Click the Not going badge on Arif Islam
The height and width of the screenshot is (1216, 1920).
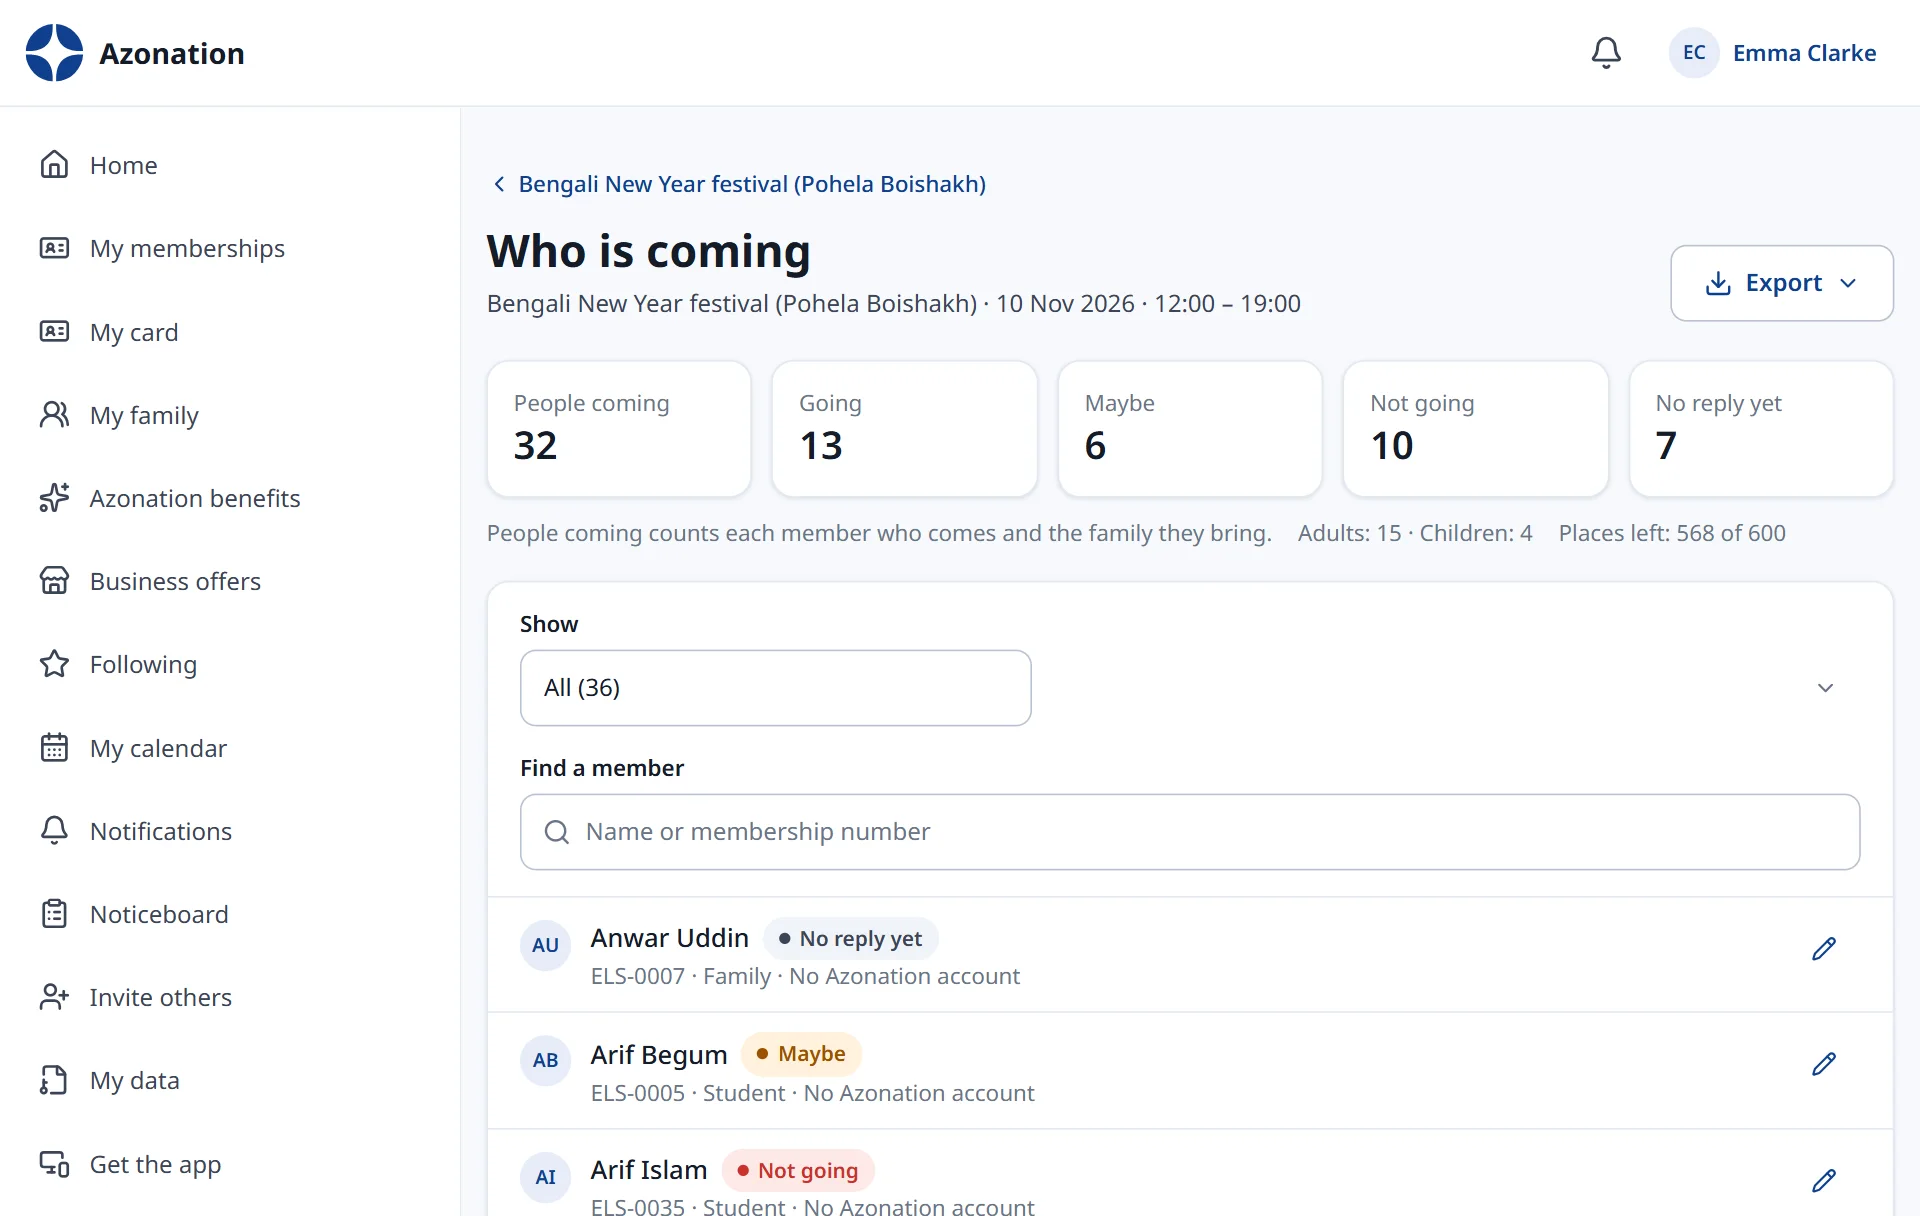(x=798, y=1171)
